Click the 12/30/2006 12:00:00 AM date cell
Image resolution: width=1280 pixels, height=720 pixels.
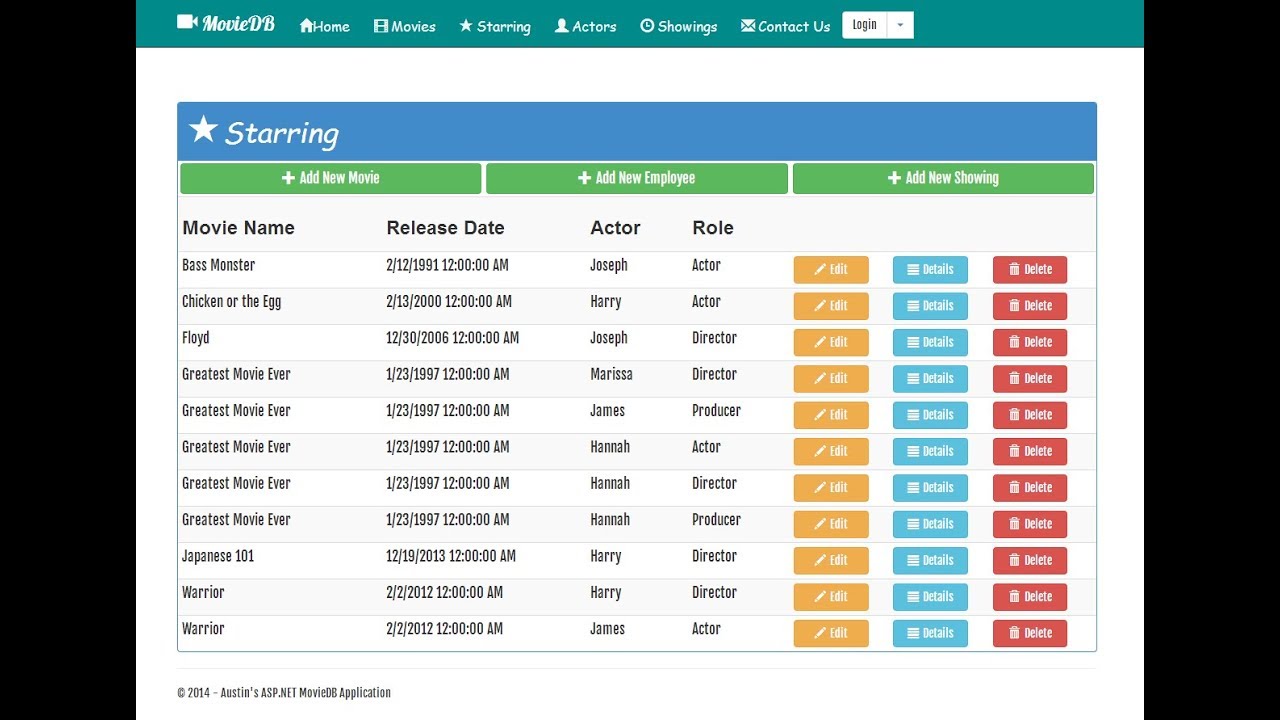pyautogui.click(x=452, y=338)
